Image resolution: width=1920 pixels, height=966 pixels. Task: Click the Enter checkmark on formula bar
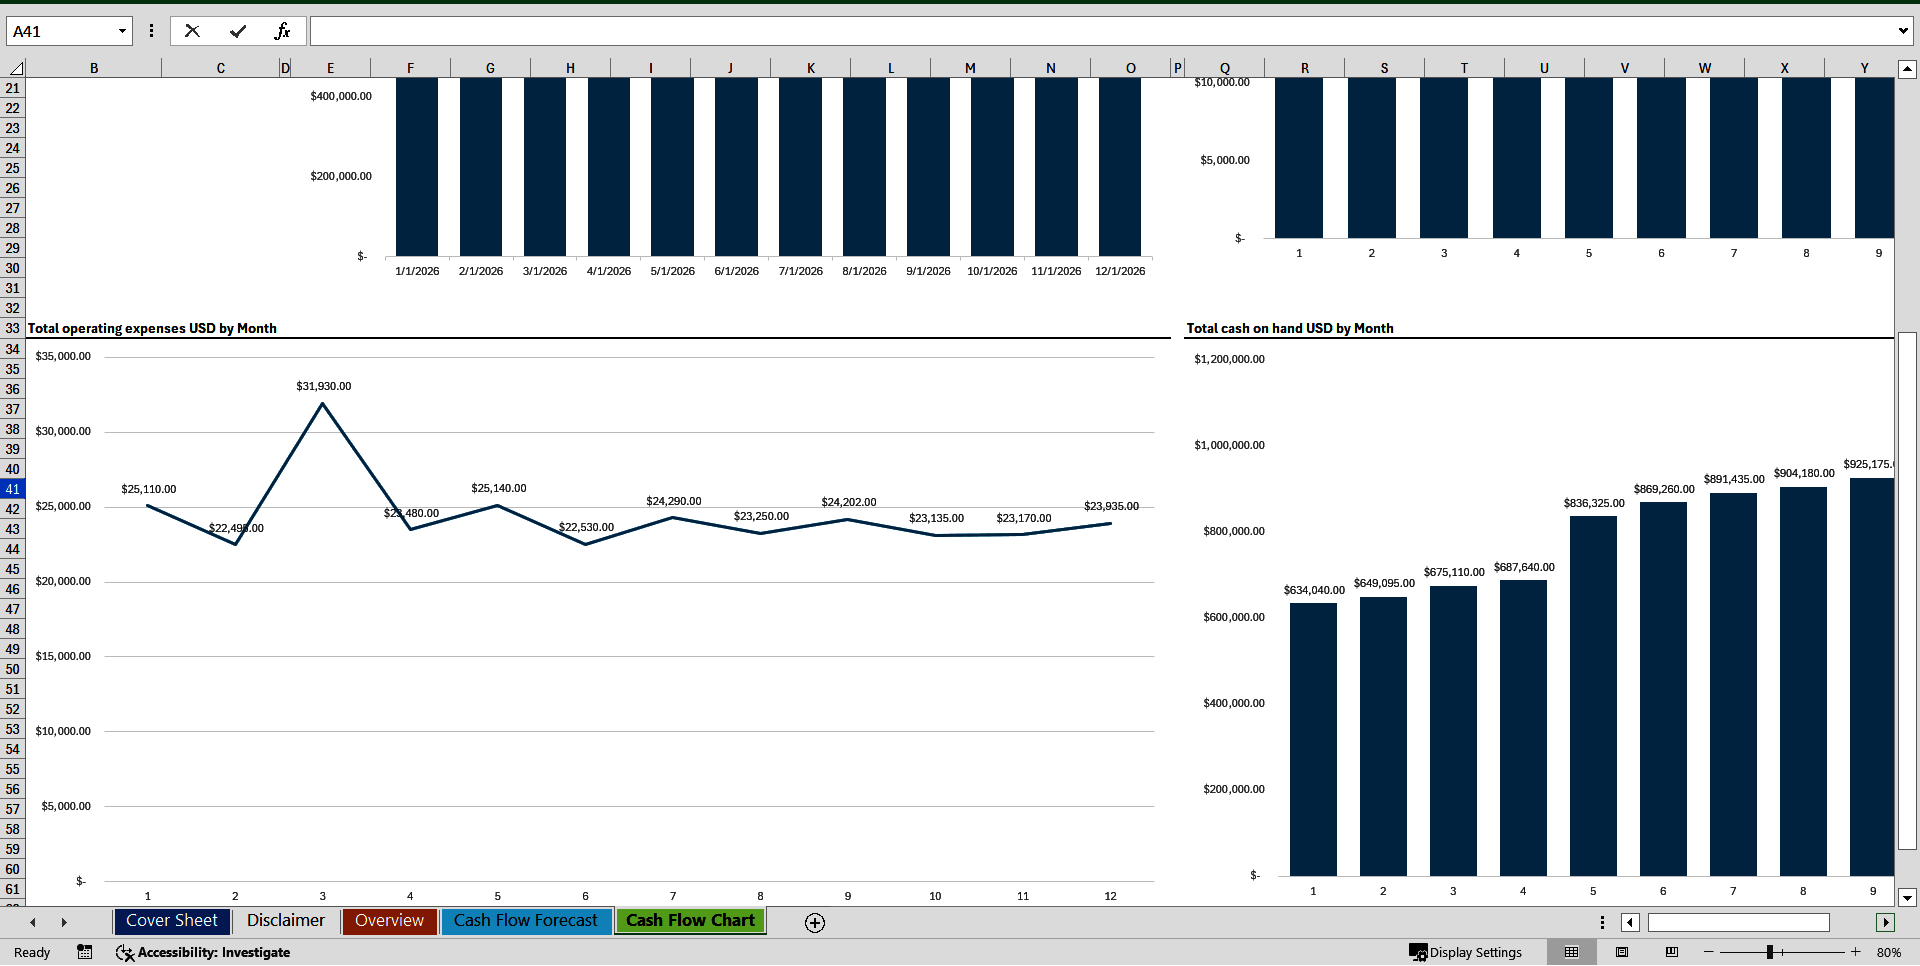(238, 30)
